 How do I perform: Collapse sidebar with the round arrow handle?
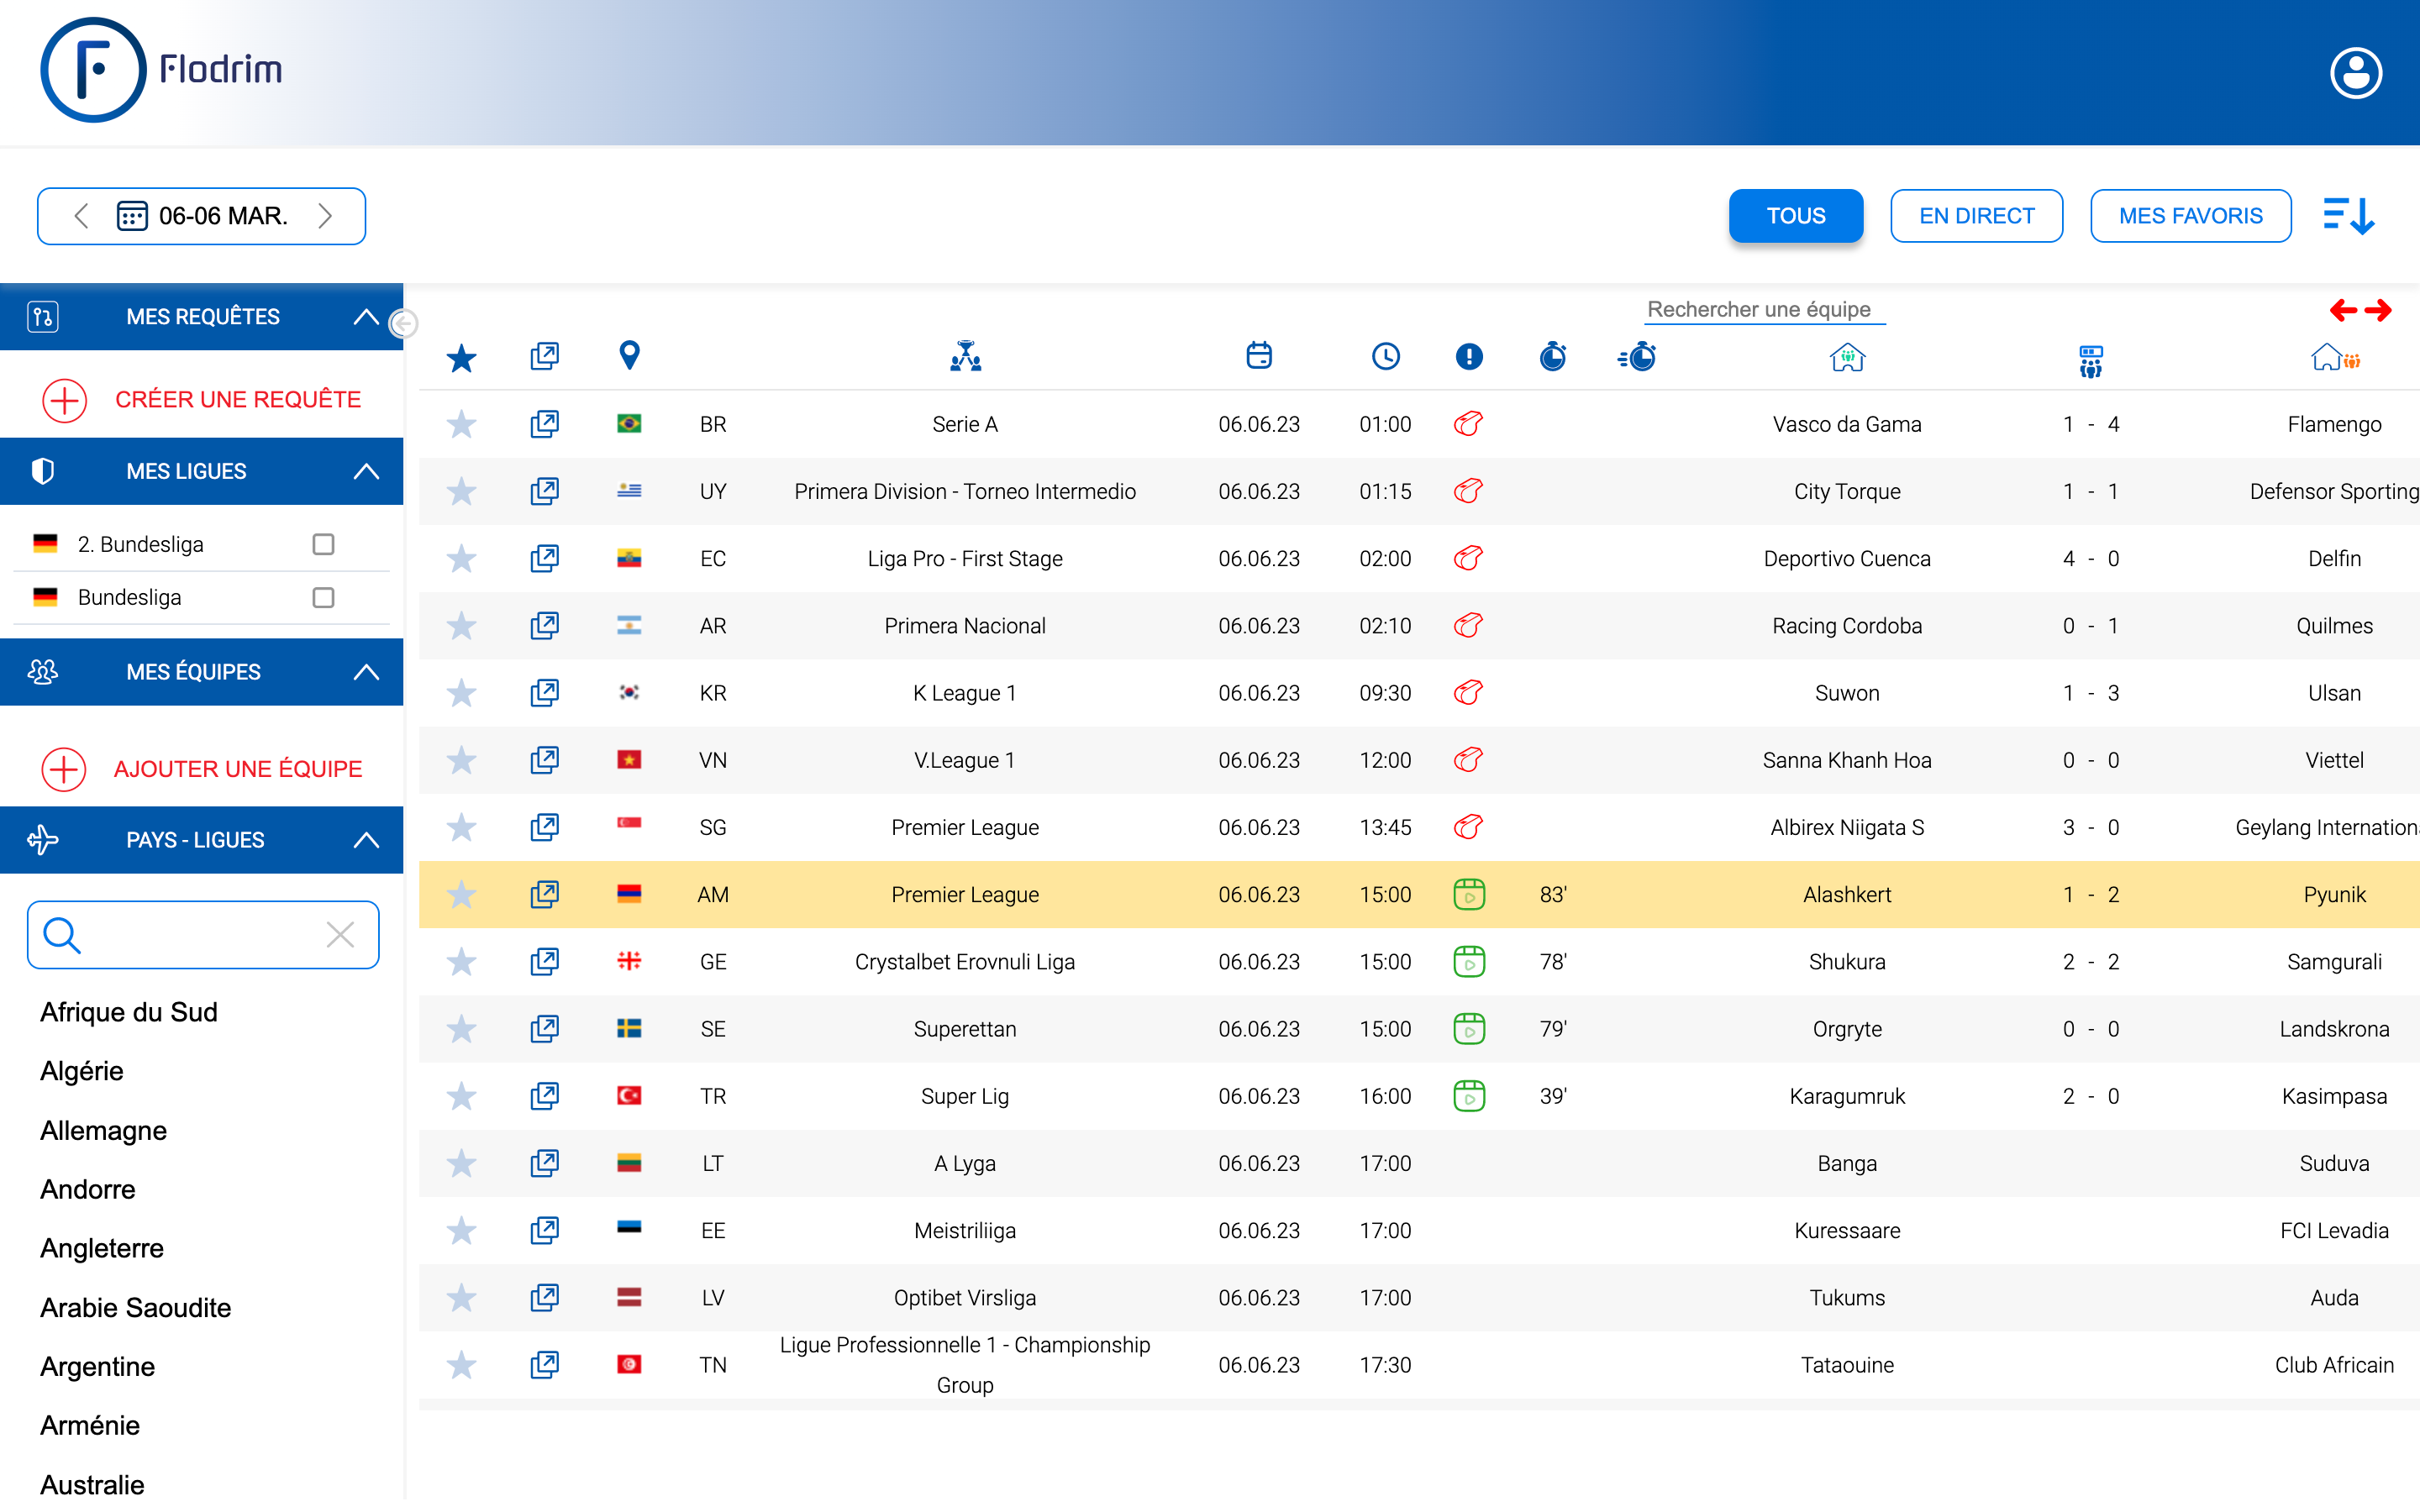tap(403, 323)
